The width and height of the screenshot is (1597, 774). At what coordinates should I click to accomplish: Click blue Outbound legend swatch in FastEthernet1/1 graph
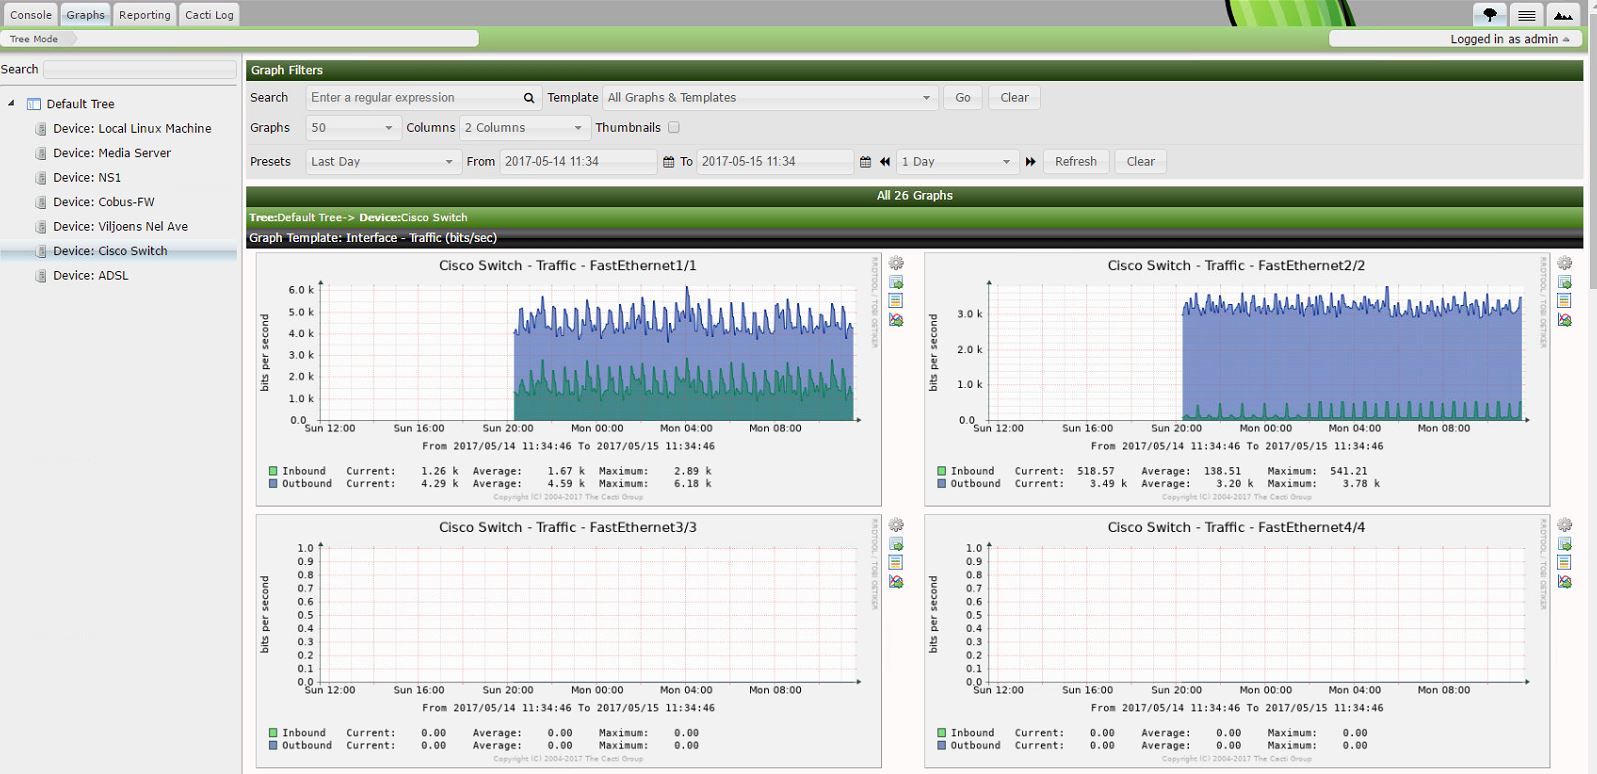(273, 484)
